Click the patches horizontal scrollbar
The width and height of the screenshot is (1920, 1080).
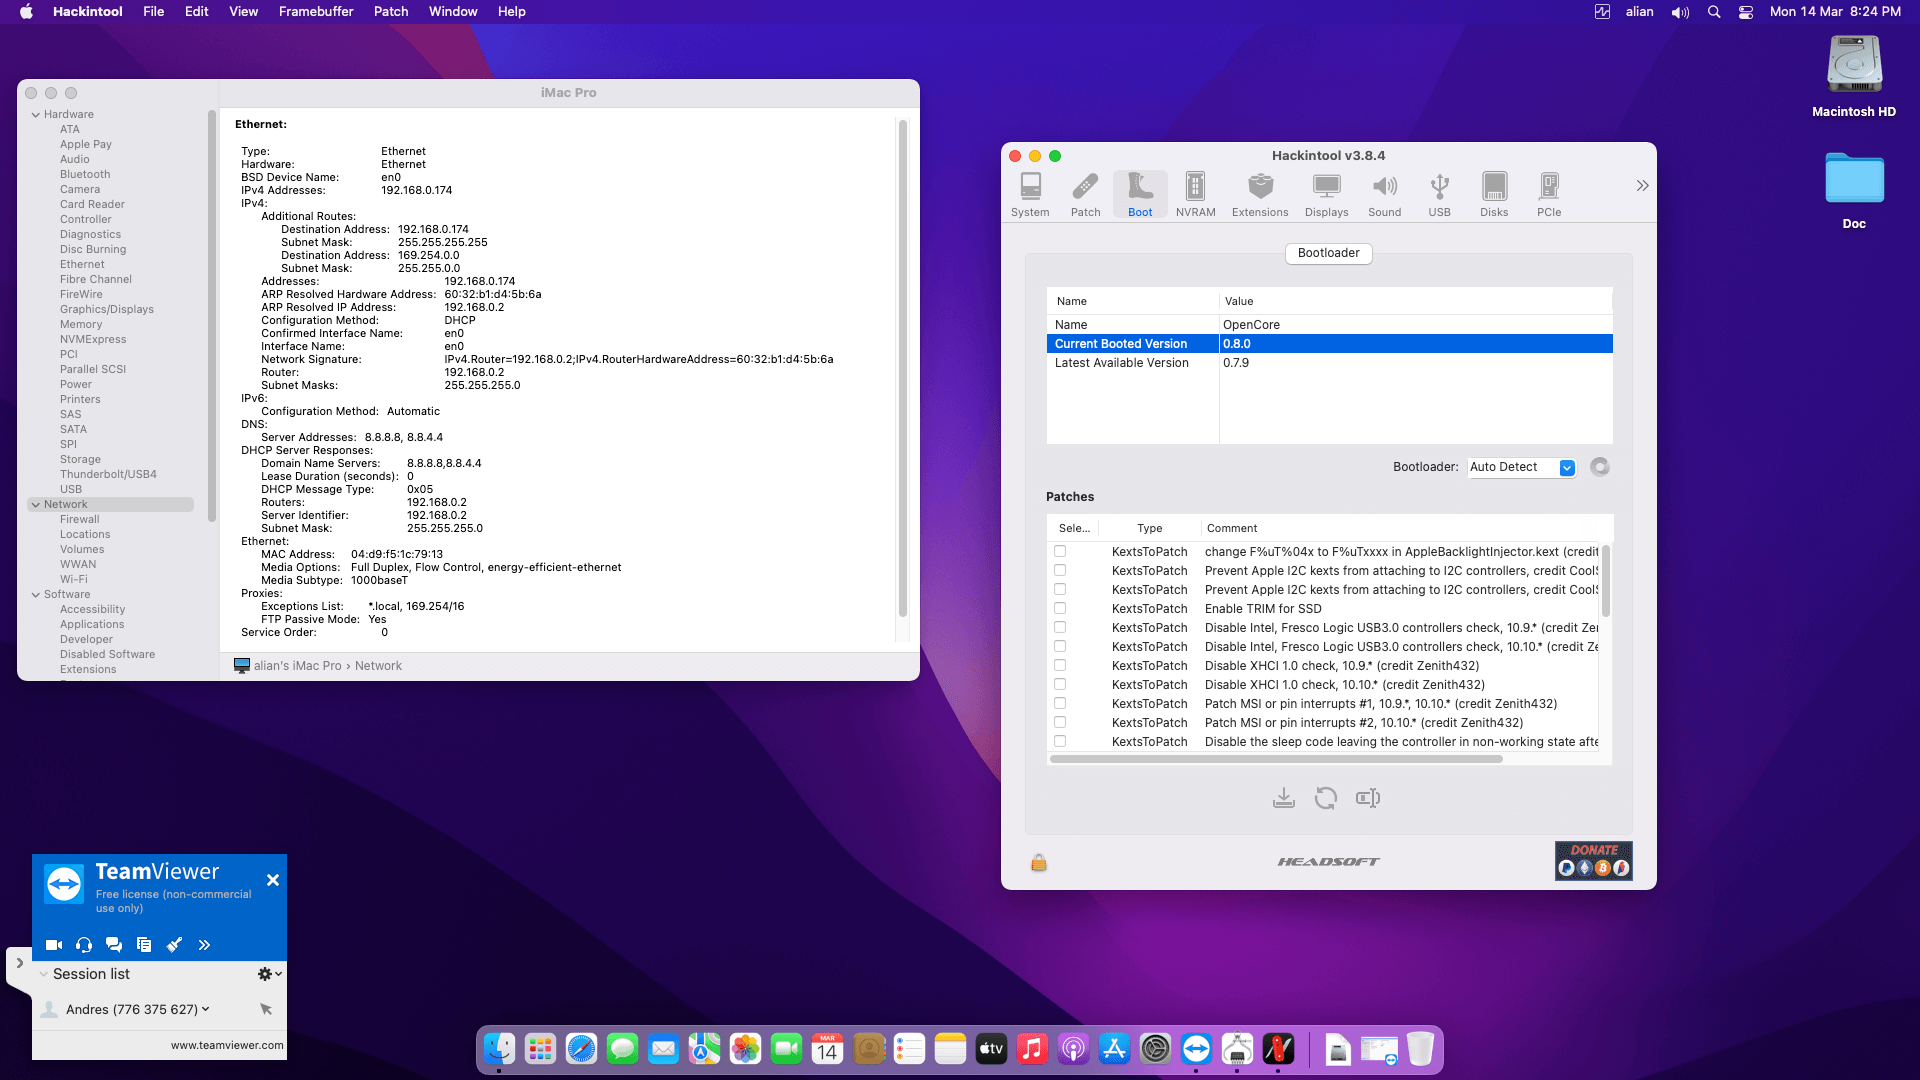tap(1276, 759)
